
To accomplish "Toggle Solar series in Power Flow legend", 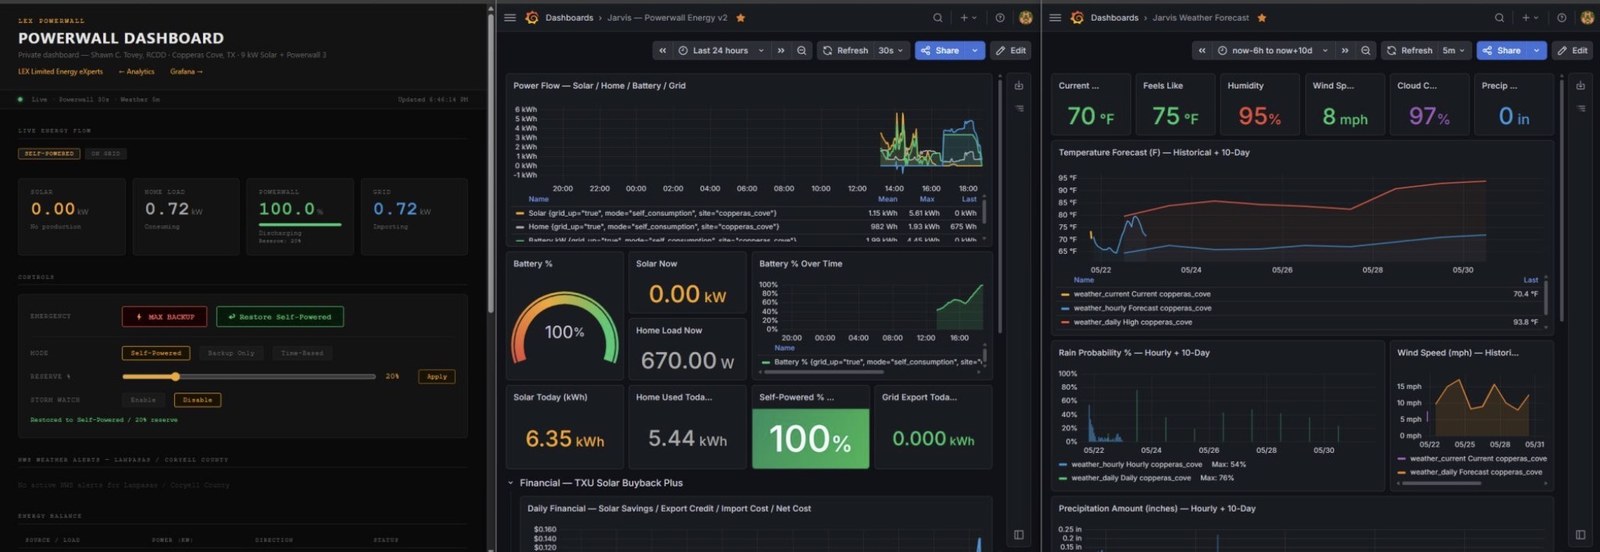I will click(653, 213).
